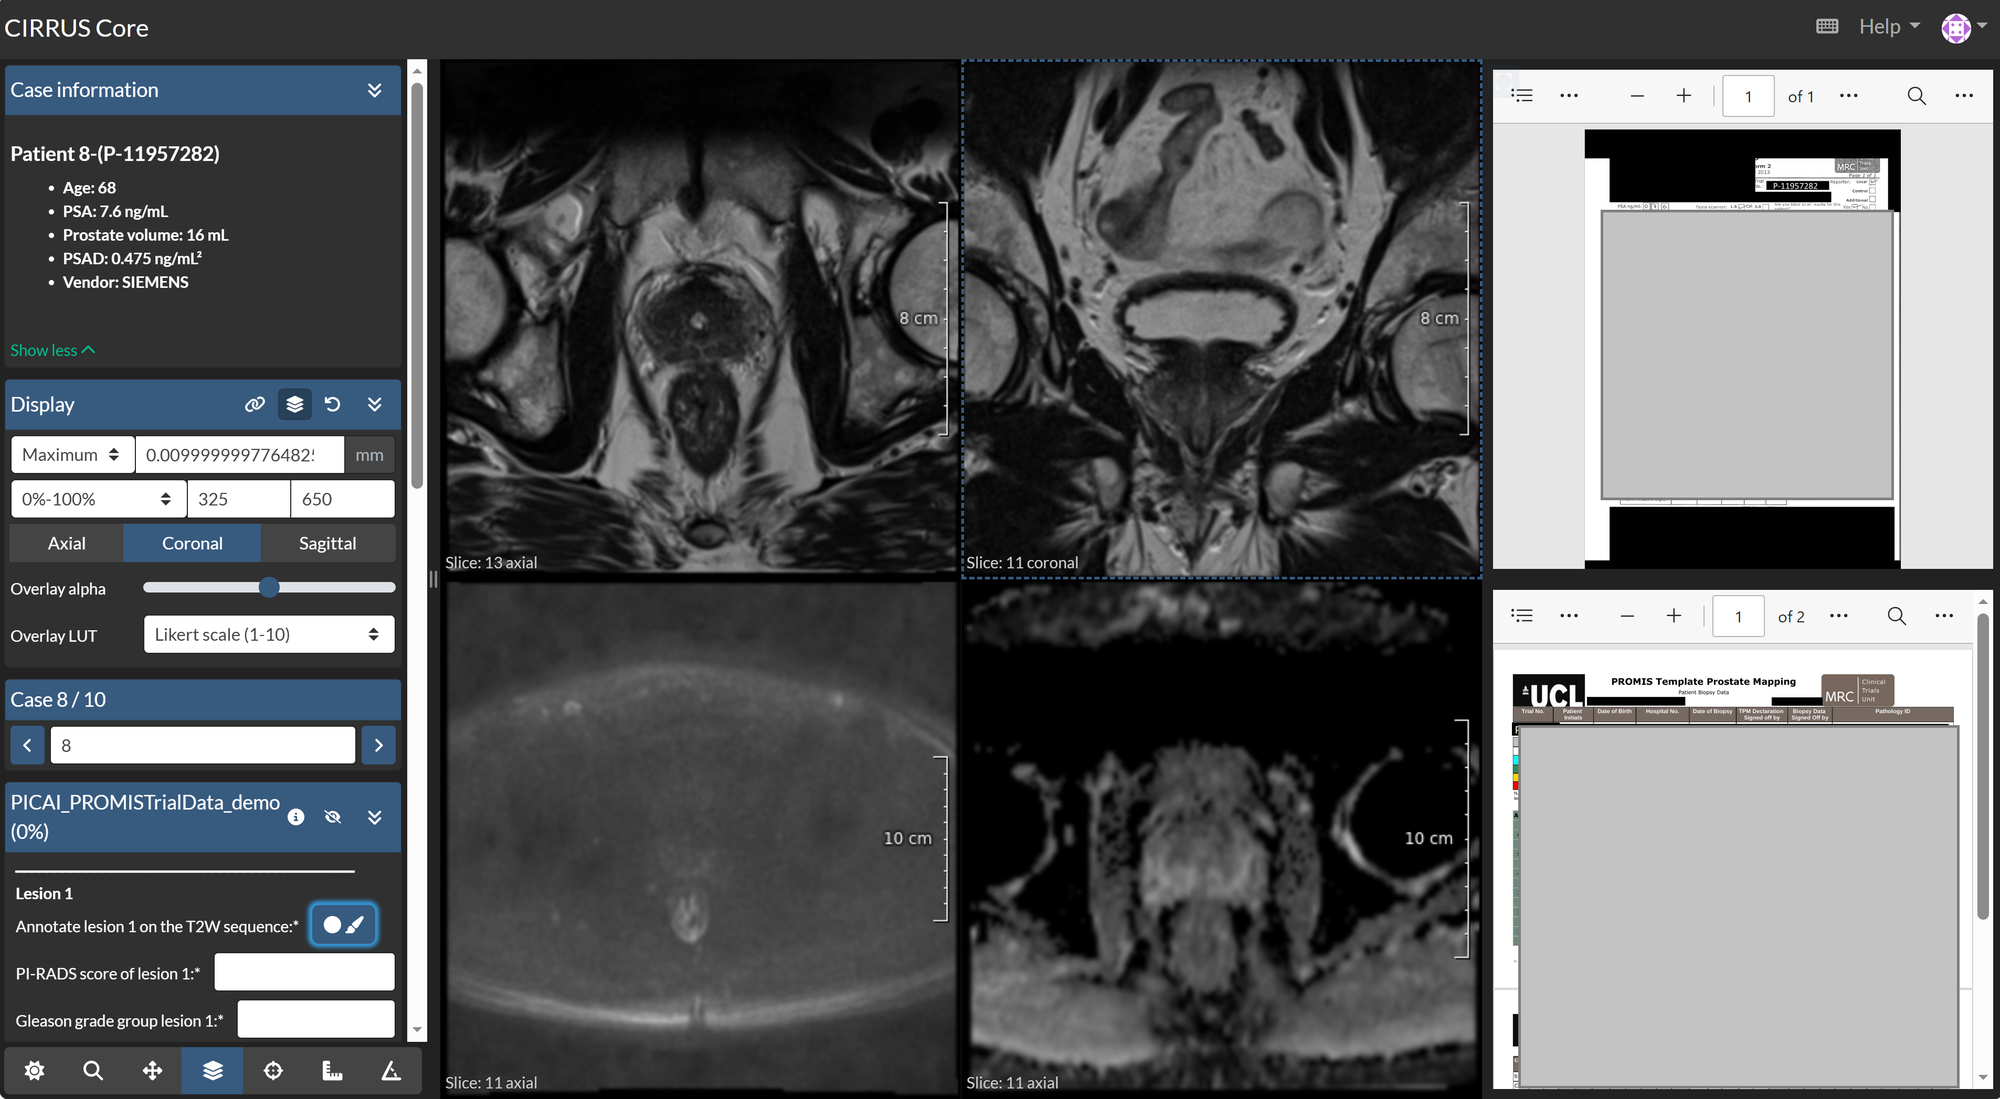Select the pan move tool
The image size is (2000, 1099).
(152, 1071)
